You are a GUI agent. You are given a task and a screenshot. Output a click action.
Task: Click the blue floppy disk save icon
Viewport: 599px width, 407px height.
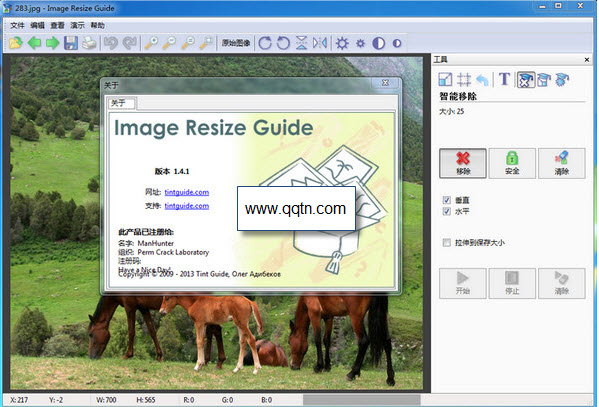(71, 43)
